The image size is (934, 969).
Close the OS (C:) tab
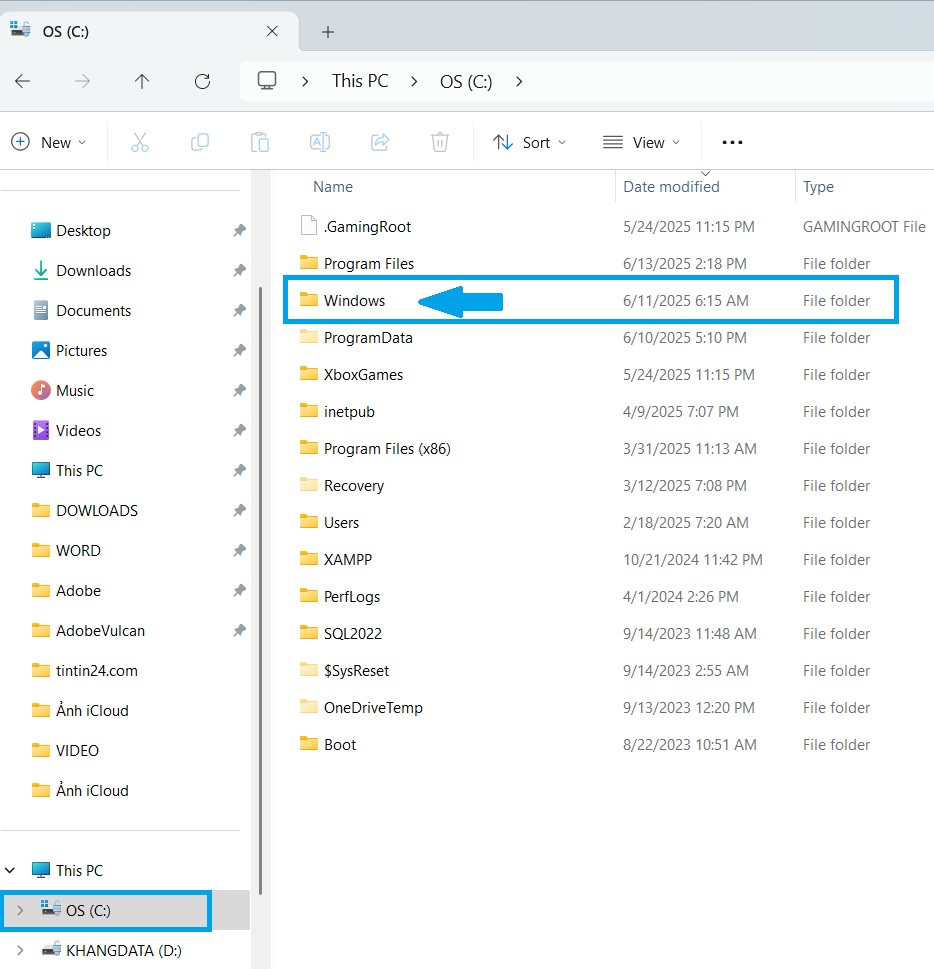272,32
